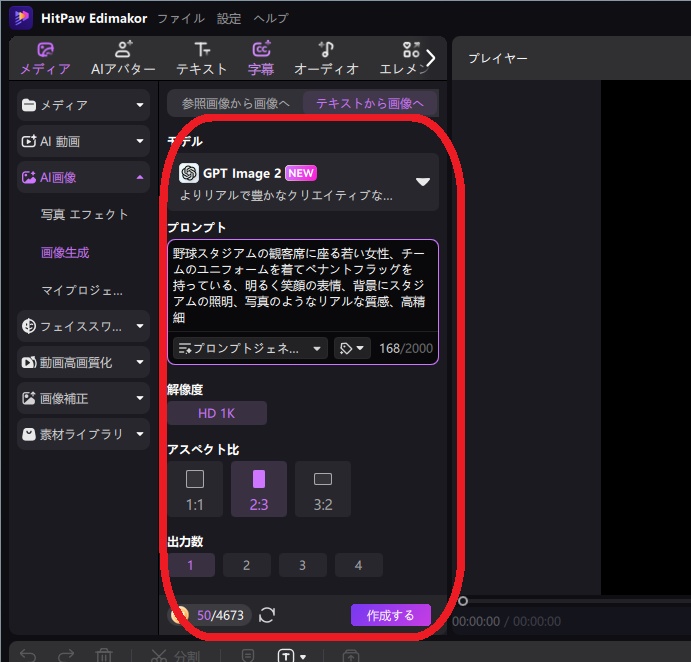
Task: Open the ファイル menu
Action: click(x=181, y=18)
